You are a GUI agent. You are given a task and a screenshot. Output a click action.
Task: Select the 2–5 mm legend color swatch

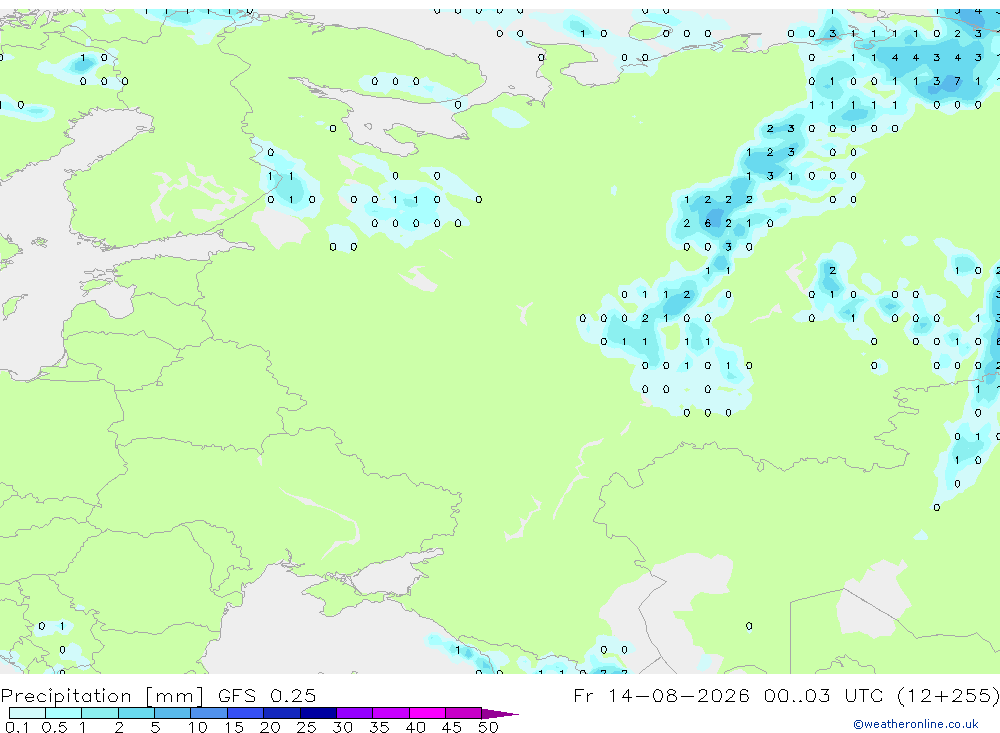136,713
